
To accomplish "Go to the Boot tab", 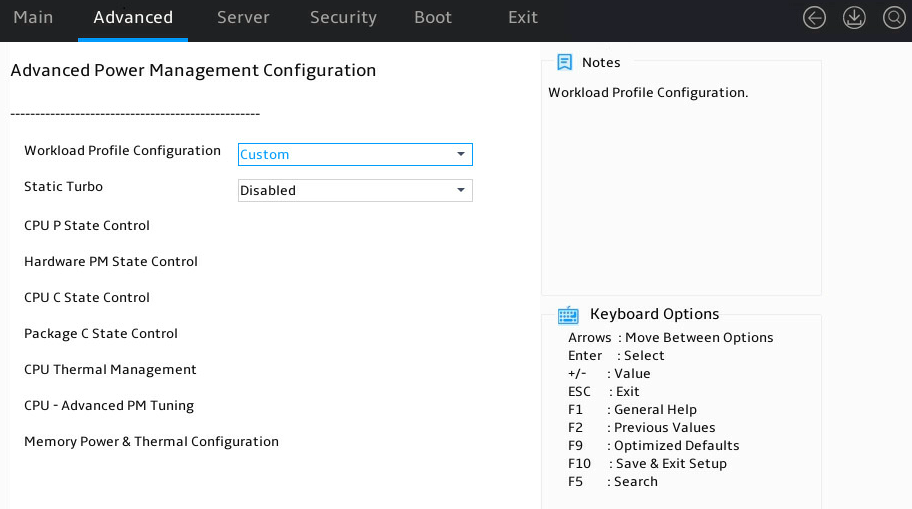I will point(433,17).
